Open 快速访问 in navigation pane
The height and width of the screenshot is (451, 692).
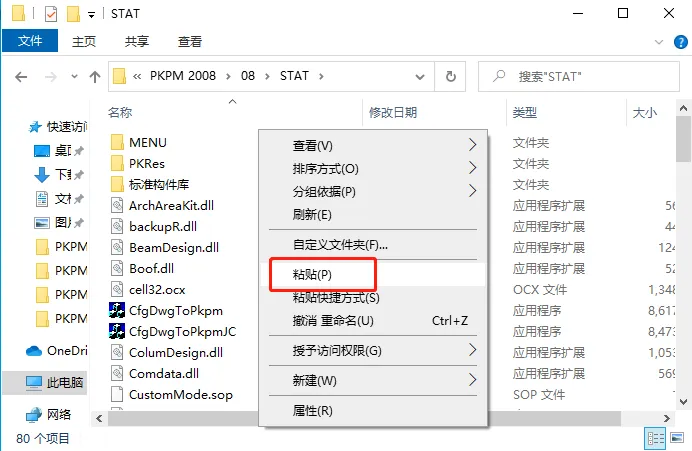(57, 127)
